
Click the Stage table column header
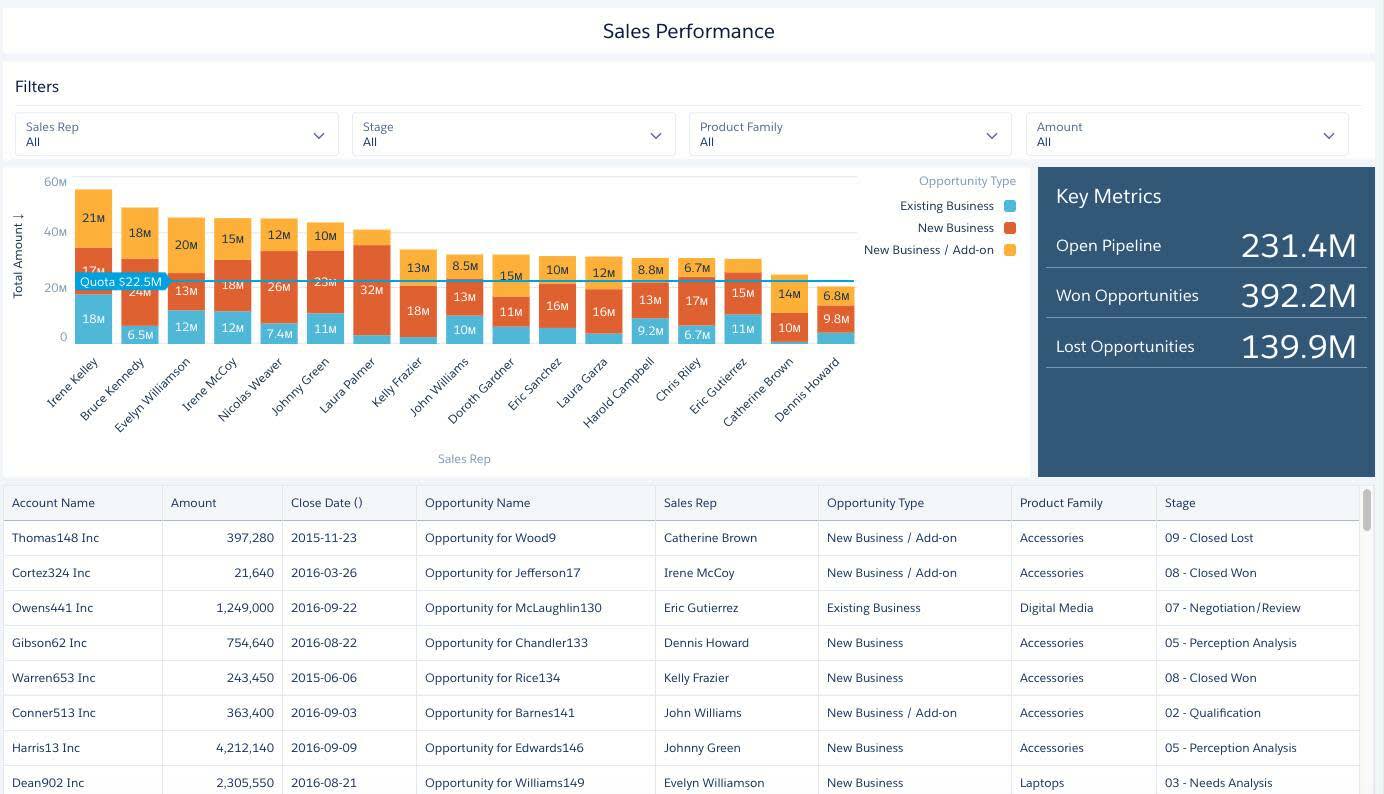(x=1258, y=503)
